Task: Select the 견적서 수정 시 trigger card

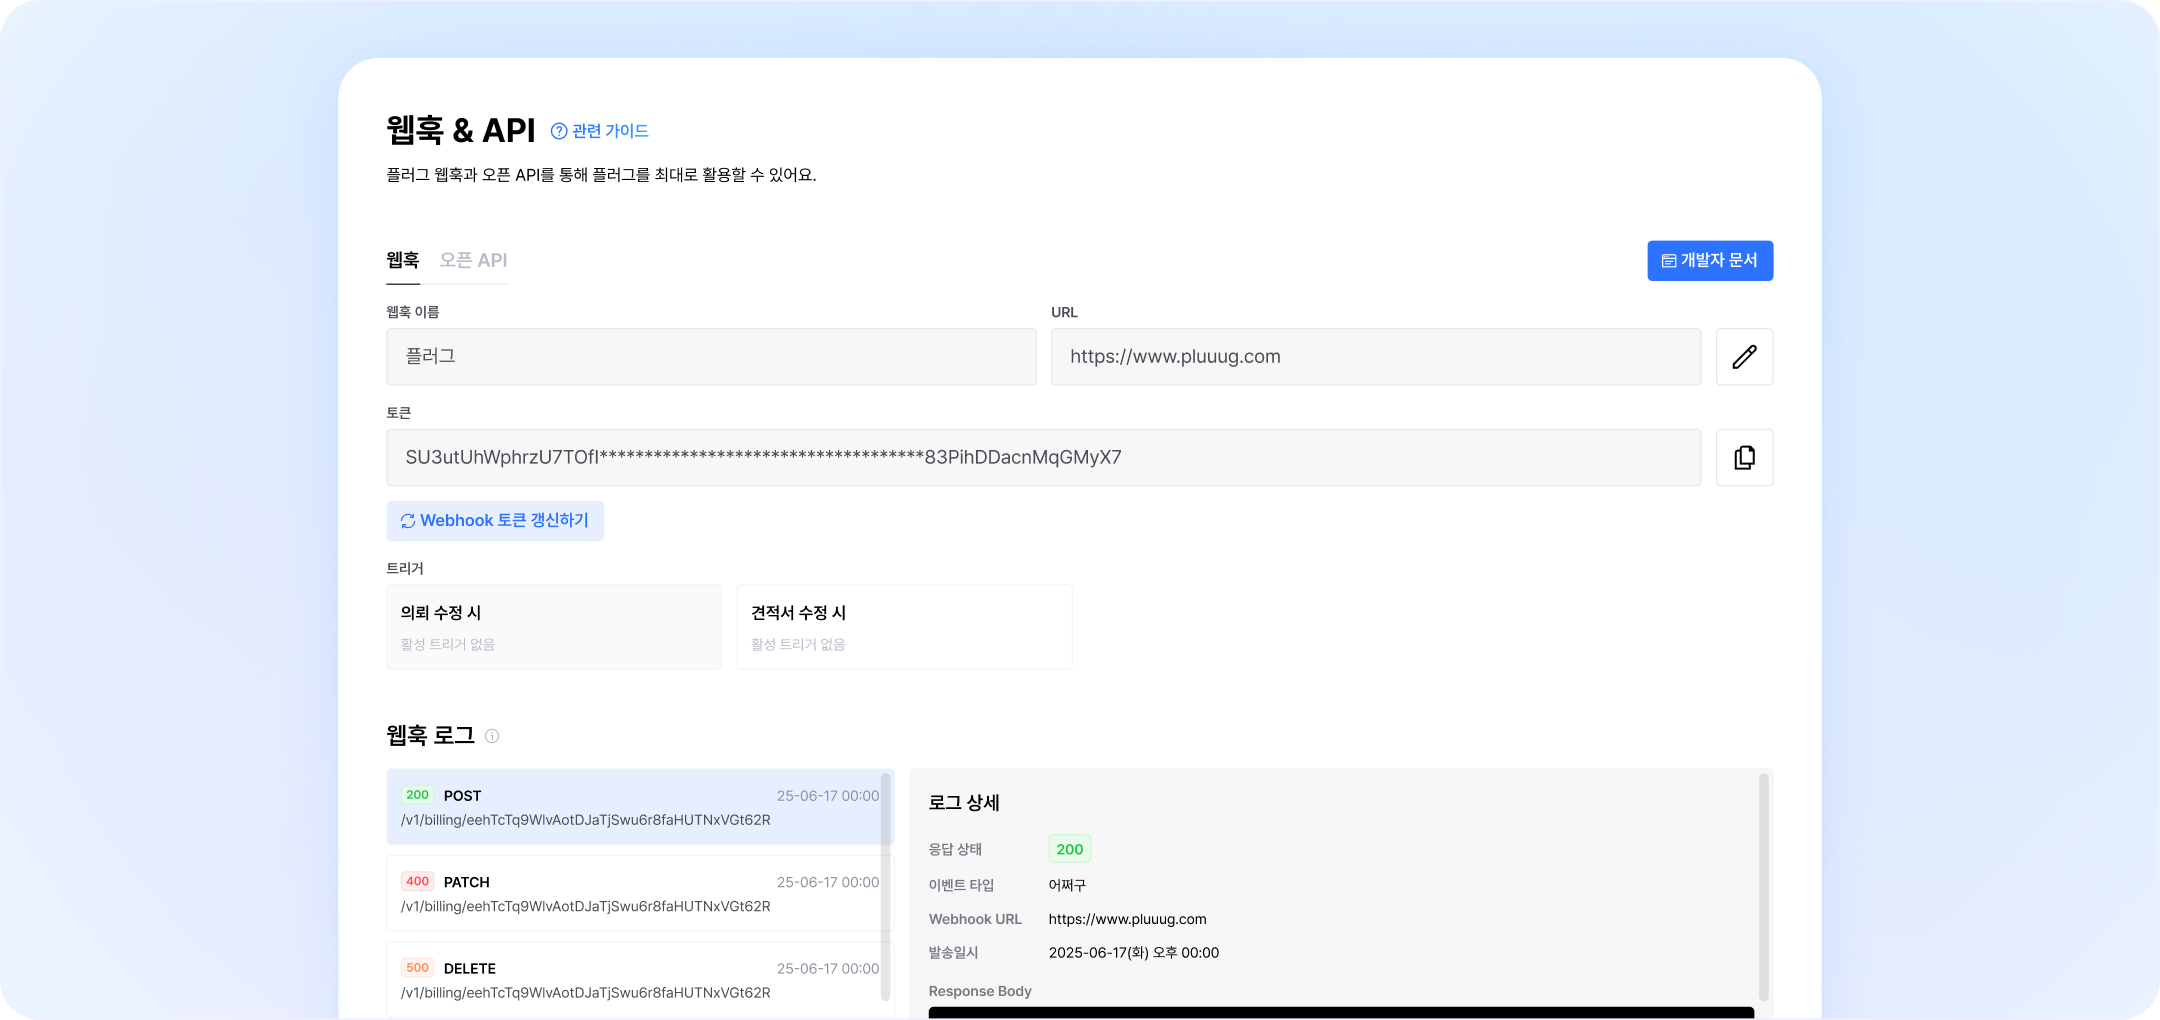Action: coord(904,627)
